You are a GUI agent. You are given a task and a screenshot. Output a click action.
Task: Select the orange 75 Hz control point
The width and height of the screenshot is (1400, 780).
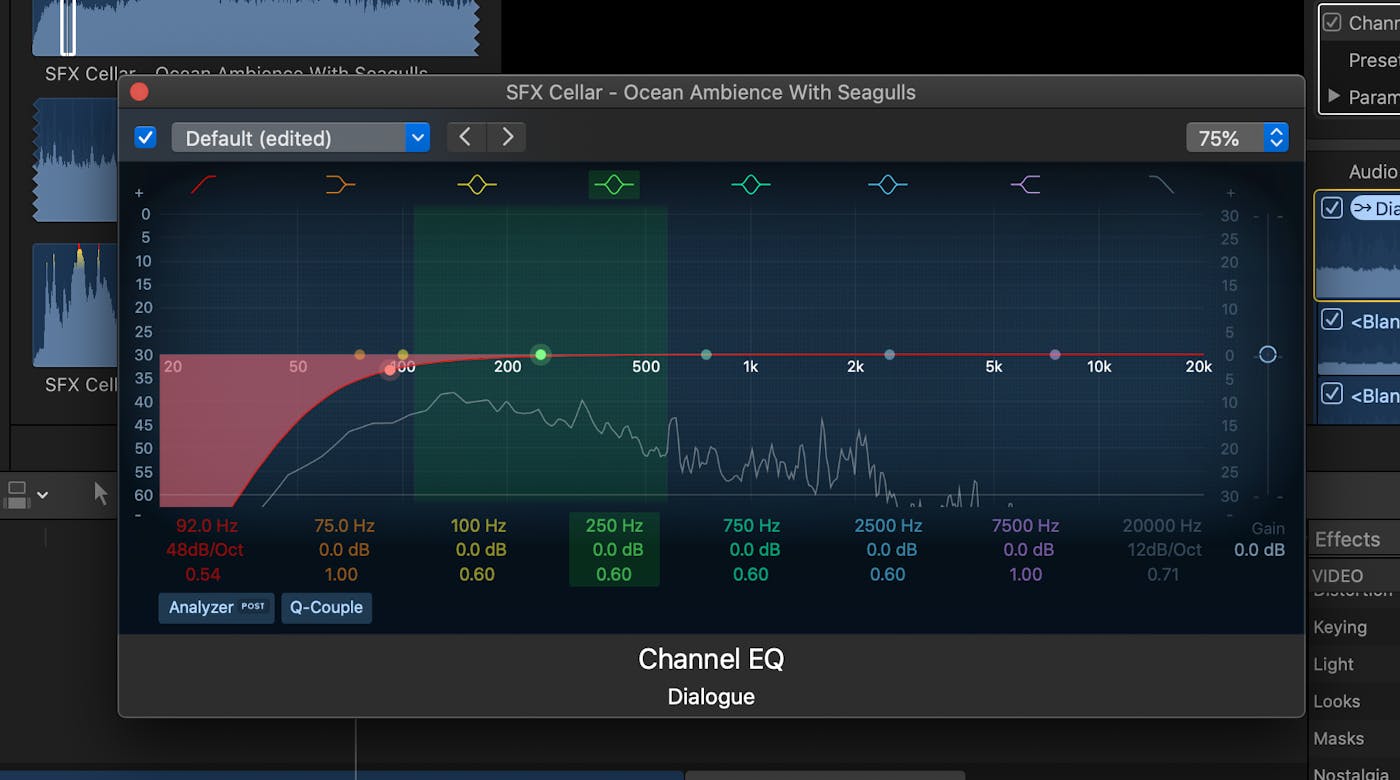pos(360,355)
